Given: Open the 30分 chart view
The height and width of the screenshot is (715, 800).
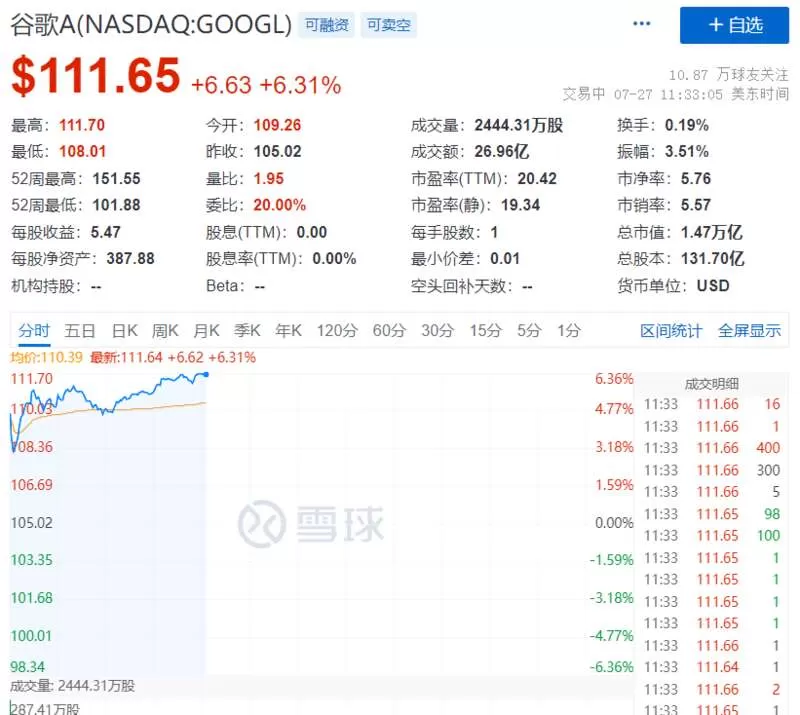Looking at the screenshot, I should [437, 331].
